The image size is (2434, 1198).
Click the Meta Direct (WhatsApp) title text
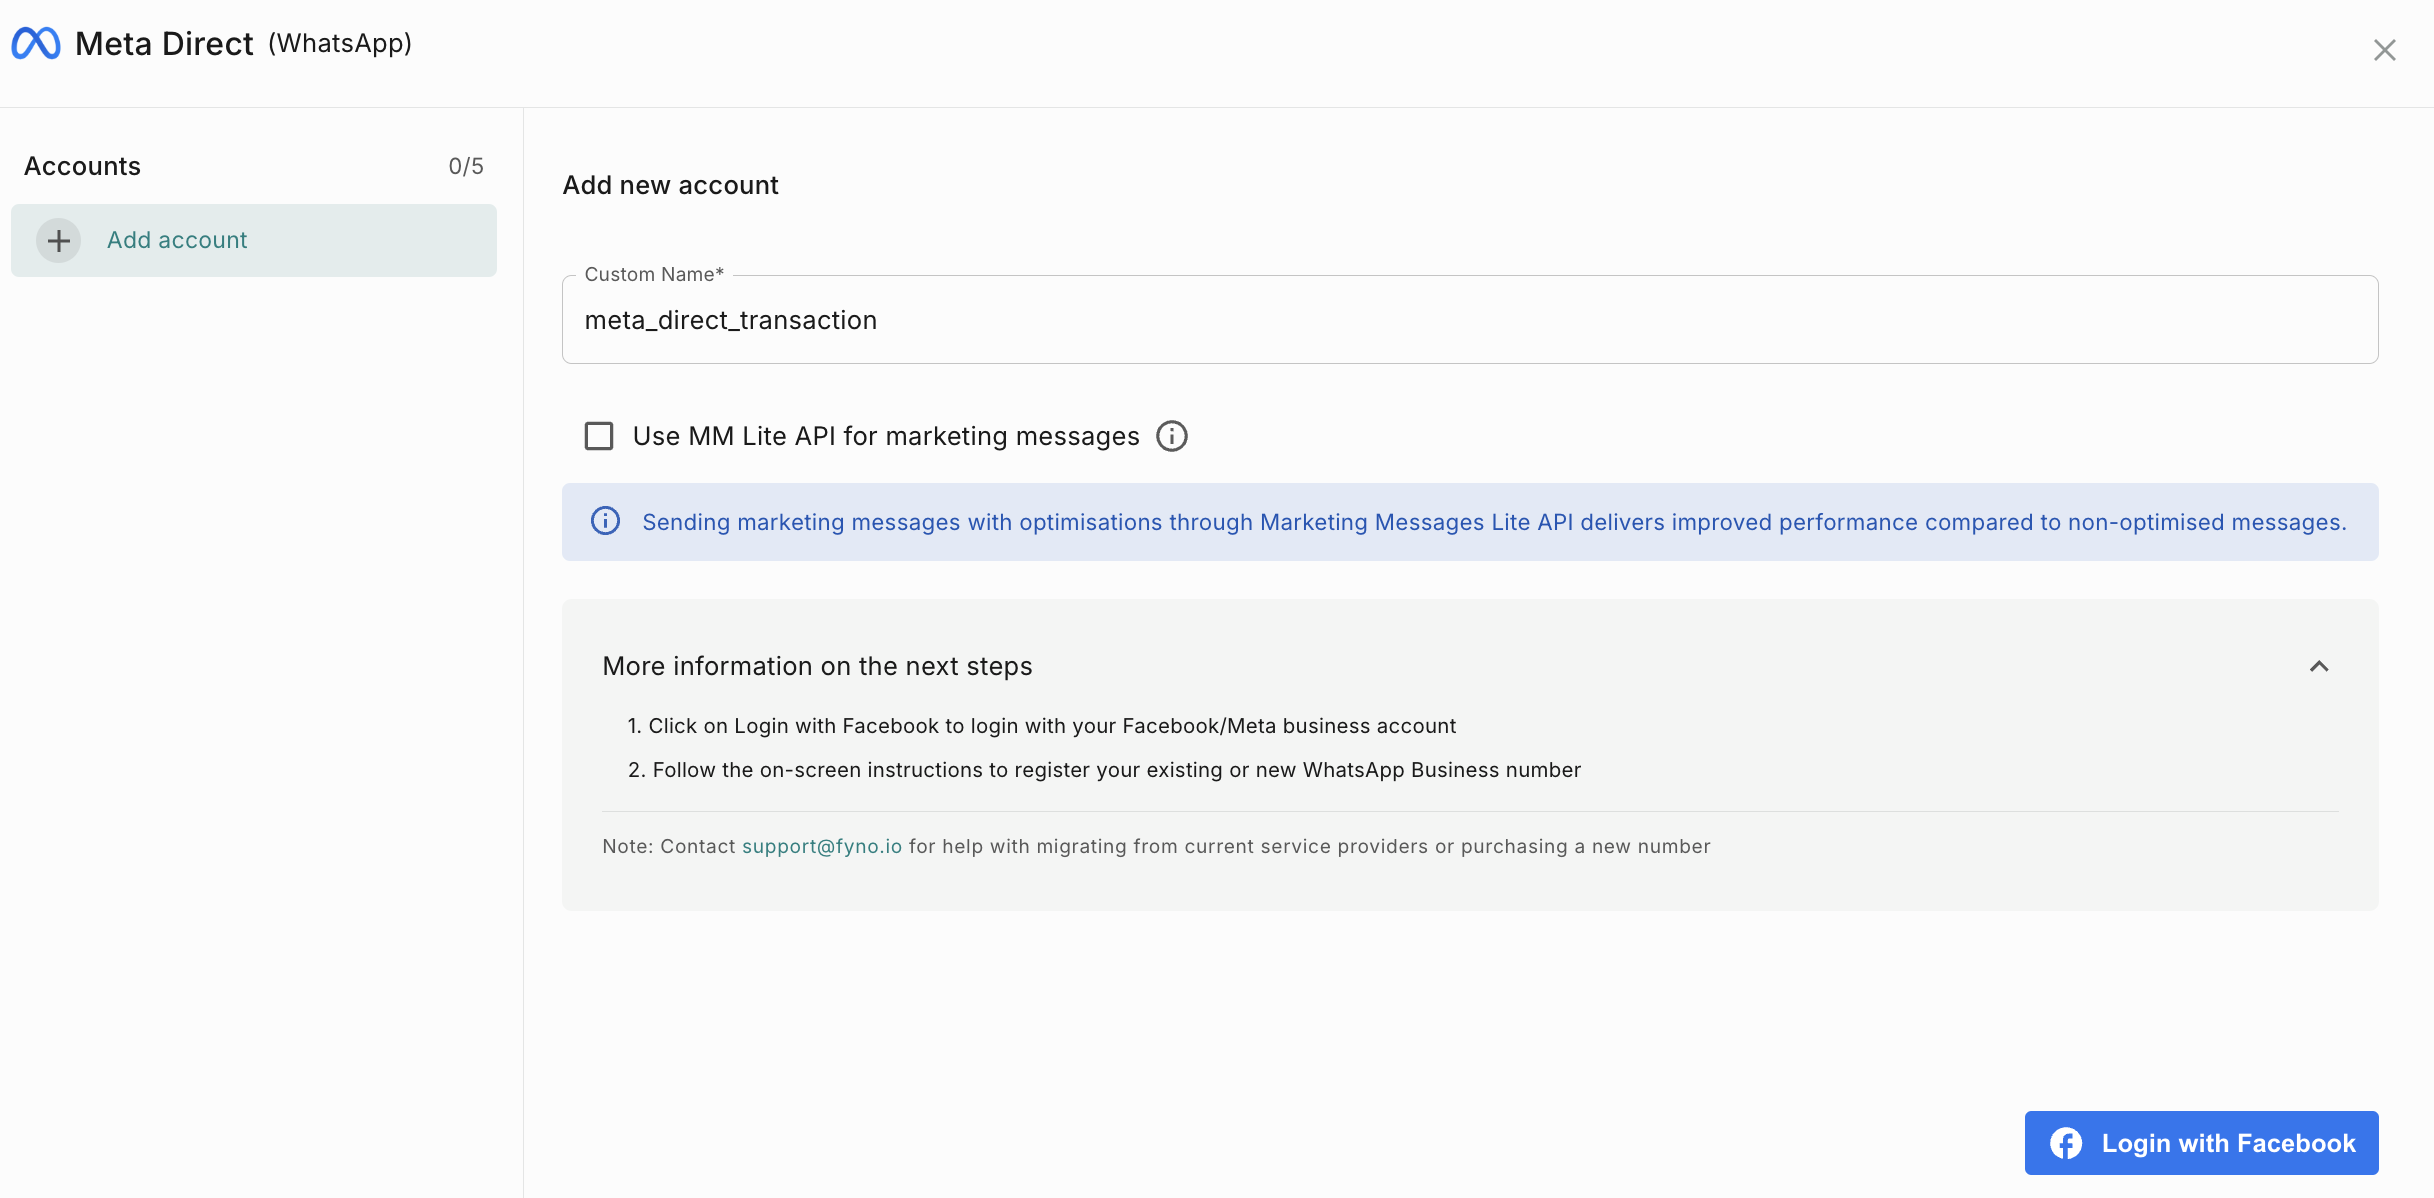coord(243,44)
